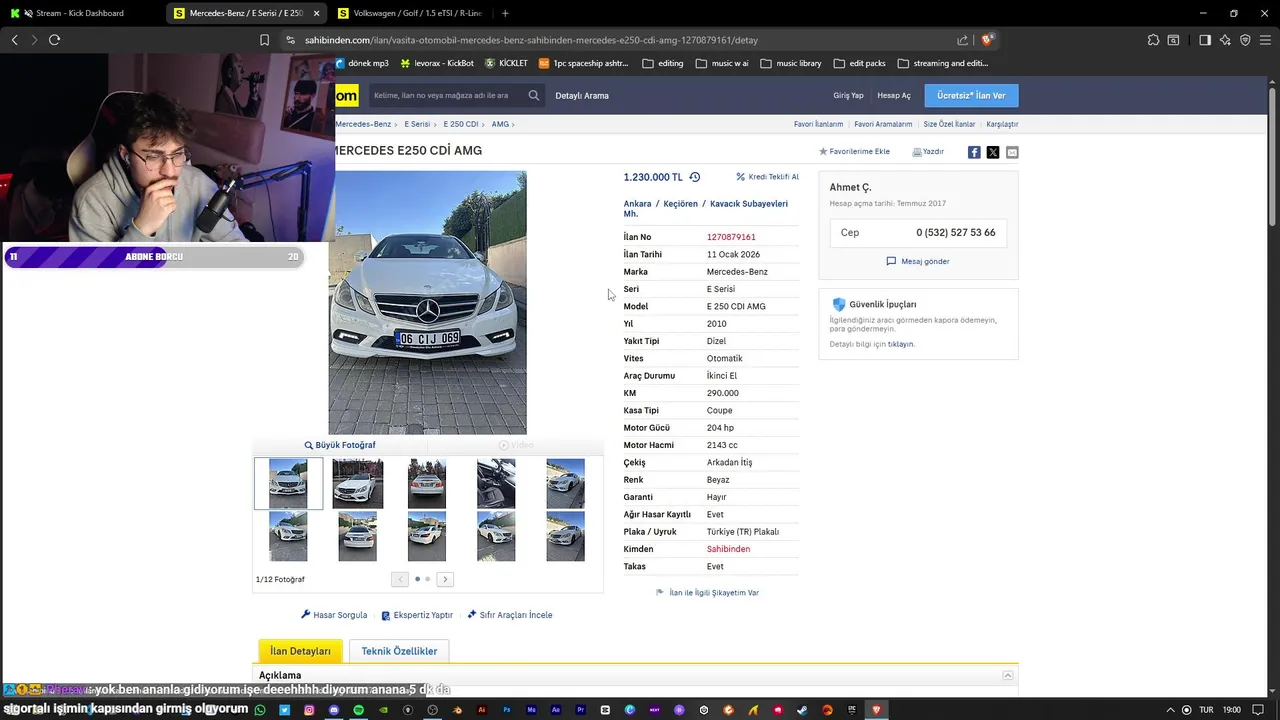Open Ekspertiz Yaptır link
Screen dimensions: 1280x720
point(417,615)
